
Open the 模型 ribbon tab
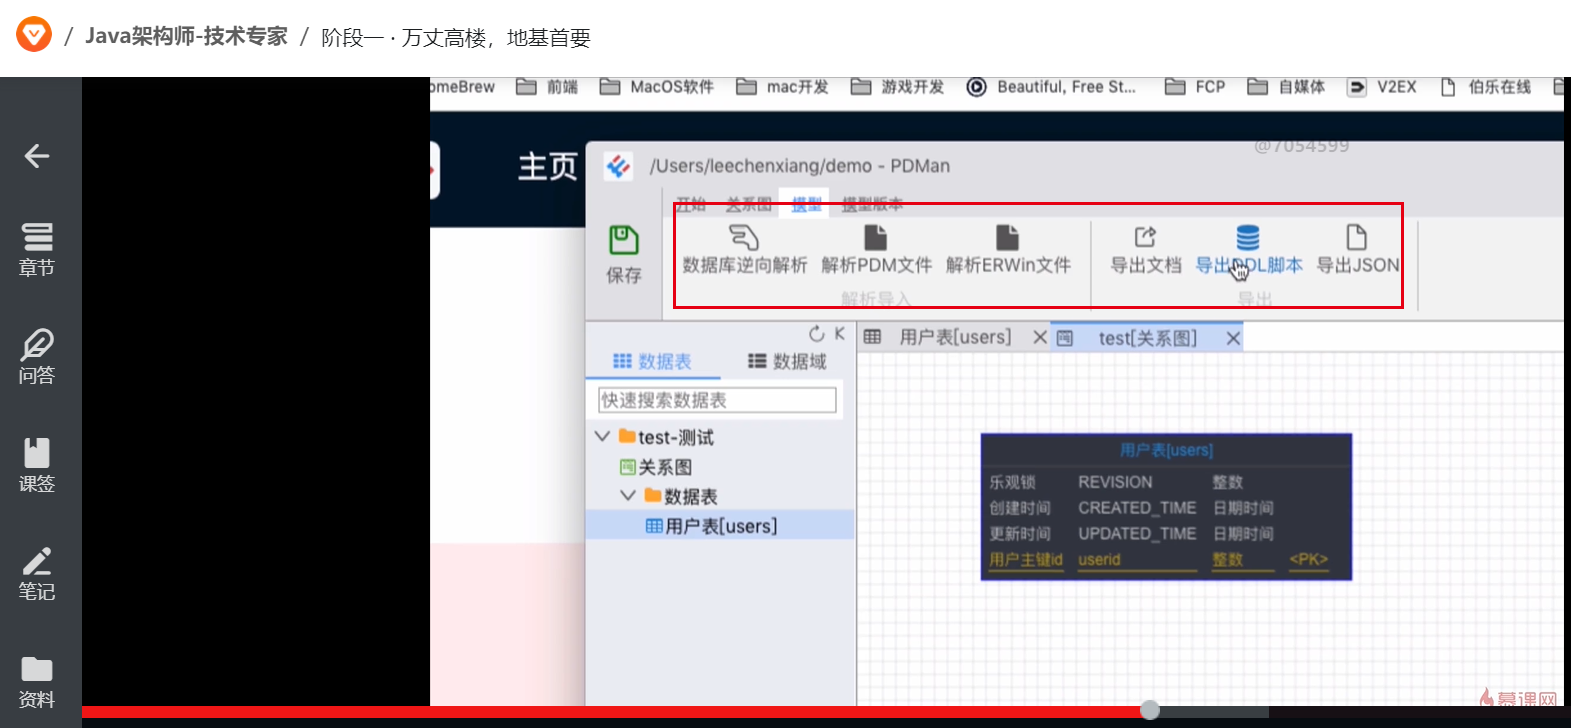tap(806, 205)
